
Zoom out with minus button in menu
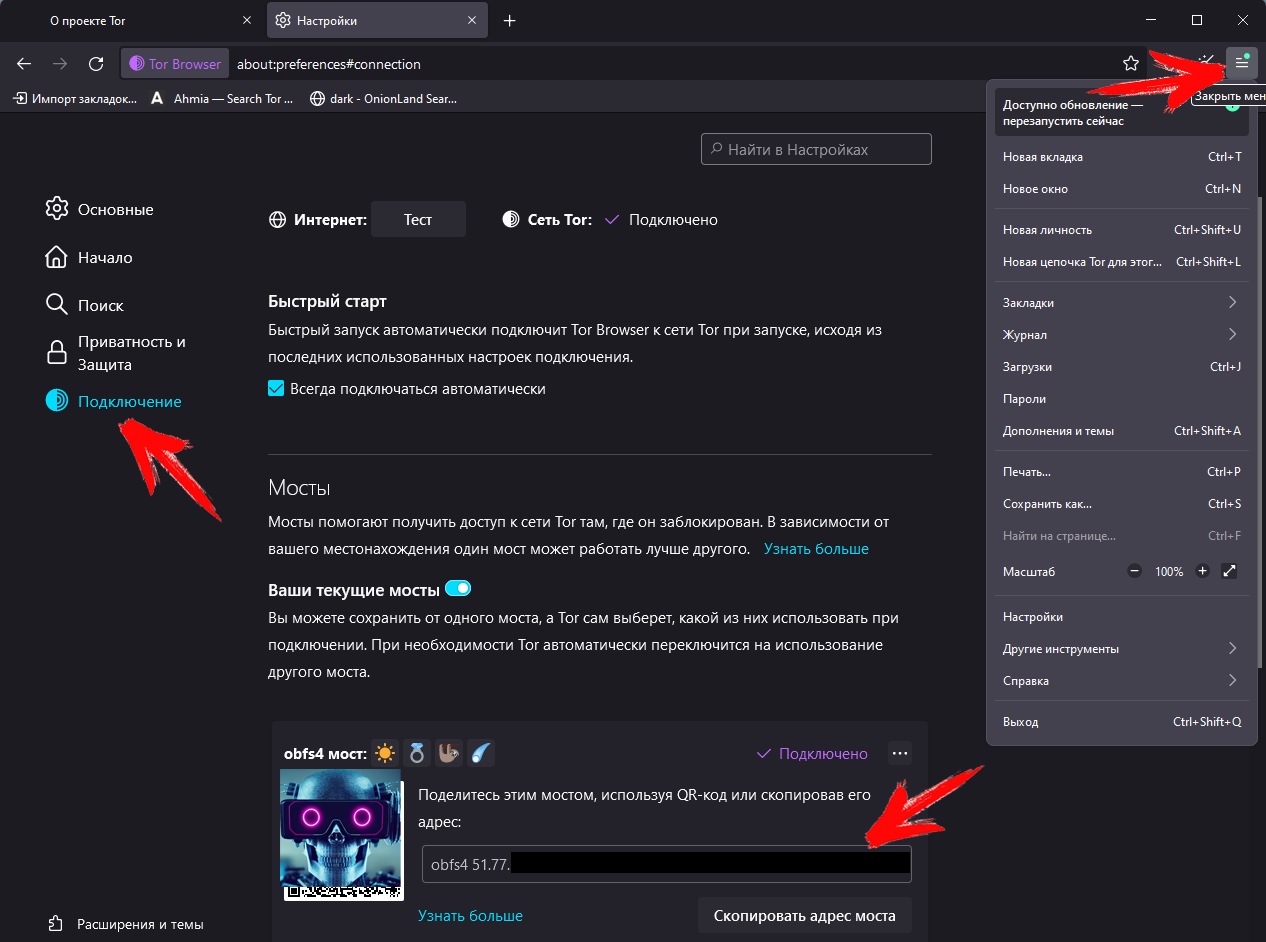[x=1134, y=571]
